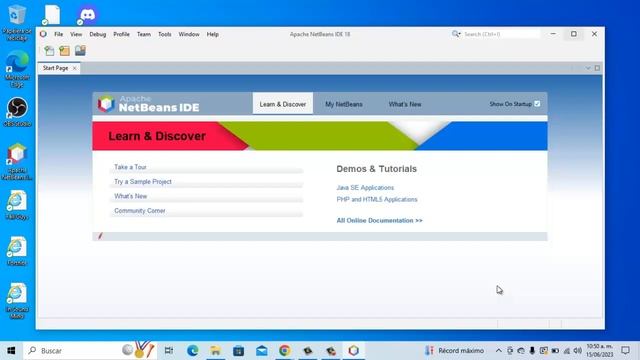Click the Récord máximo weather widget
This screenshot has height=360, width=640.
[x=454, y=351]
